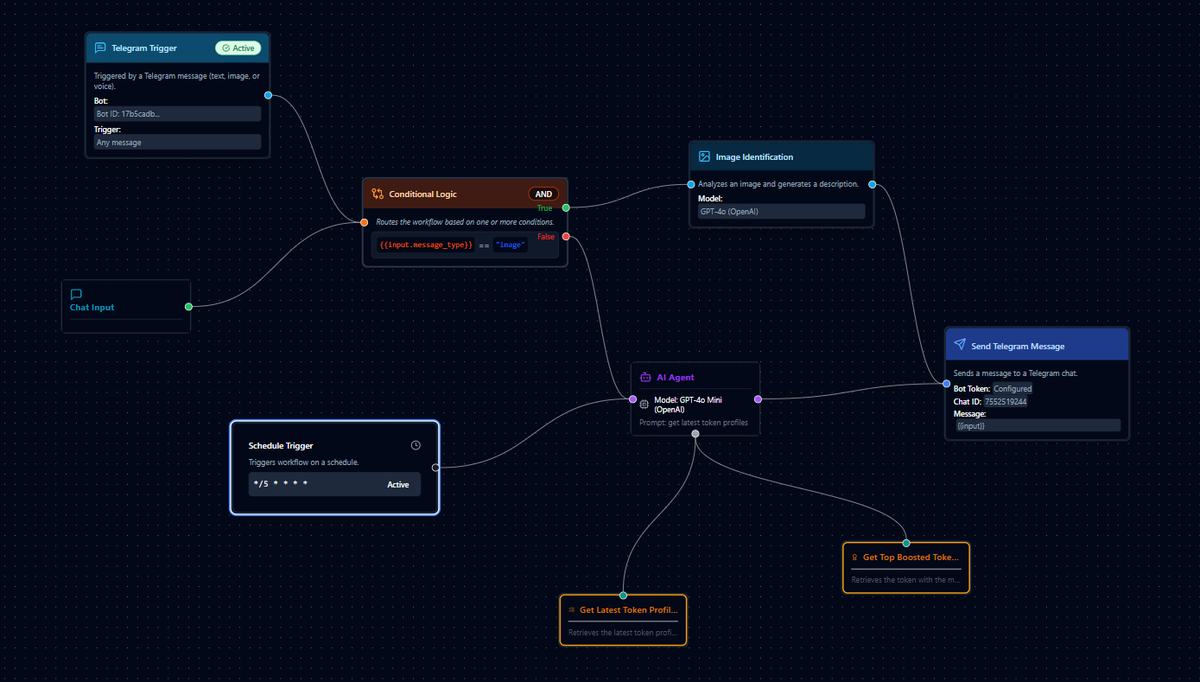Click the Configured Bot Token value
Image resolution: width=1200 pixels, height=682 pixels.
coord(1013,388)
